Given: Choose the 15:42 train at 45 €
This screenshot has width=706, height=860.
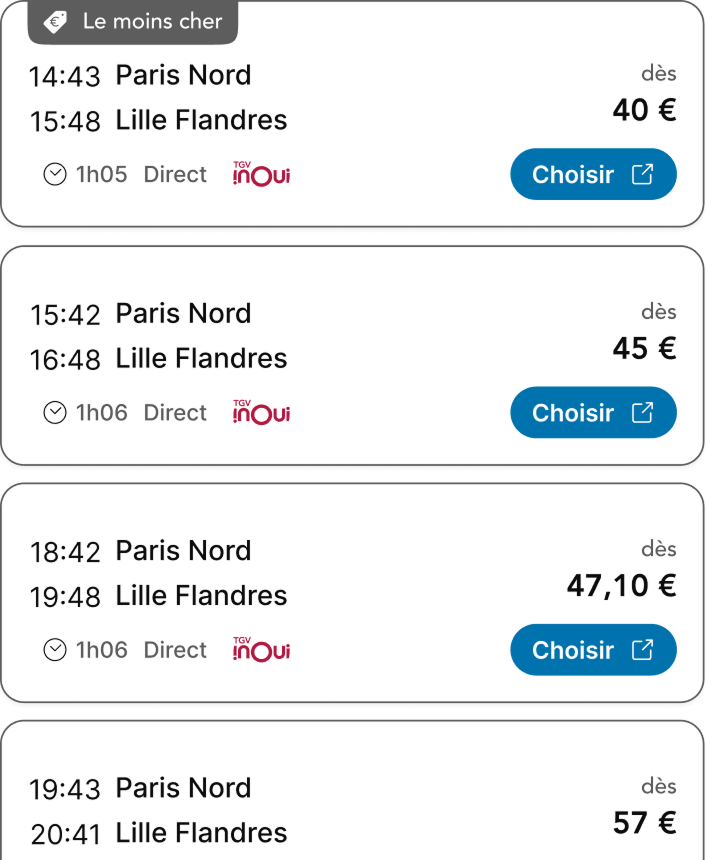Looking at the screenshot, I should click(x=593, y=413).
